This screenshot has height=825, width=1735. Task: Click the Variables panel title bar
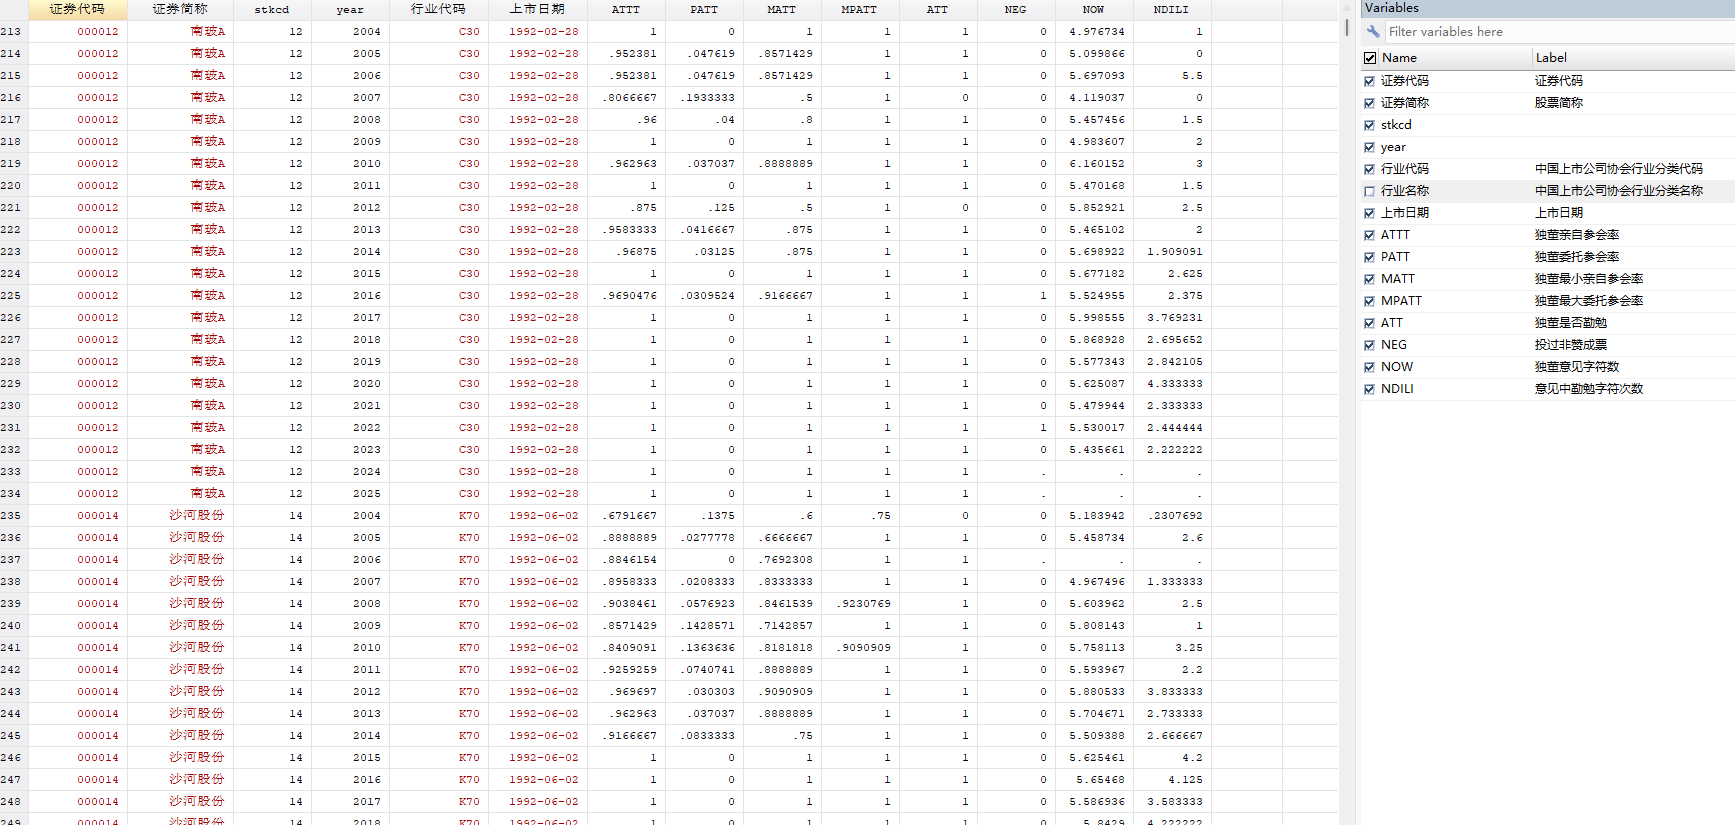[x=1547, y=8]
